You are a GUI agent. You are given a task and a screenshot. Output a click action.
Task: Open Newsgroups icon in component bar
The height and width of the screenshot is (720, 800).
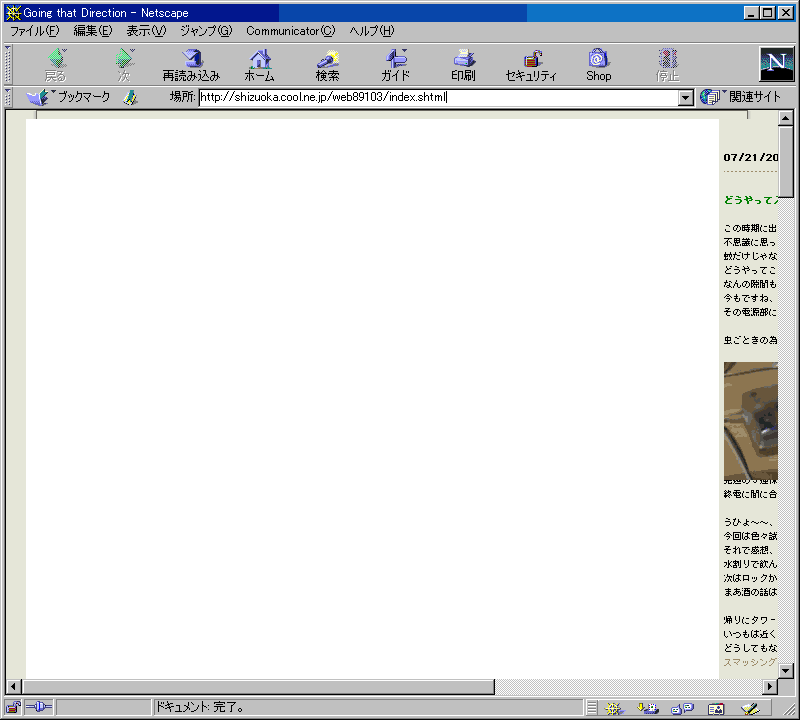click(682, 708)
